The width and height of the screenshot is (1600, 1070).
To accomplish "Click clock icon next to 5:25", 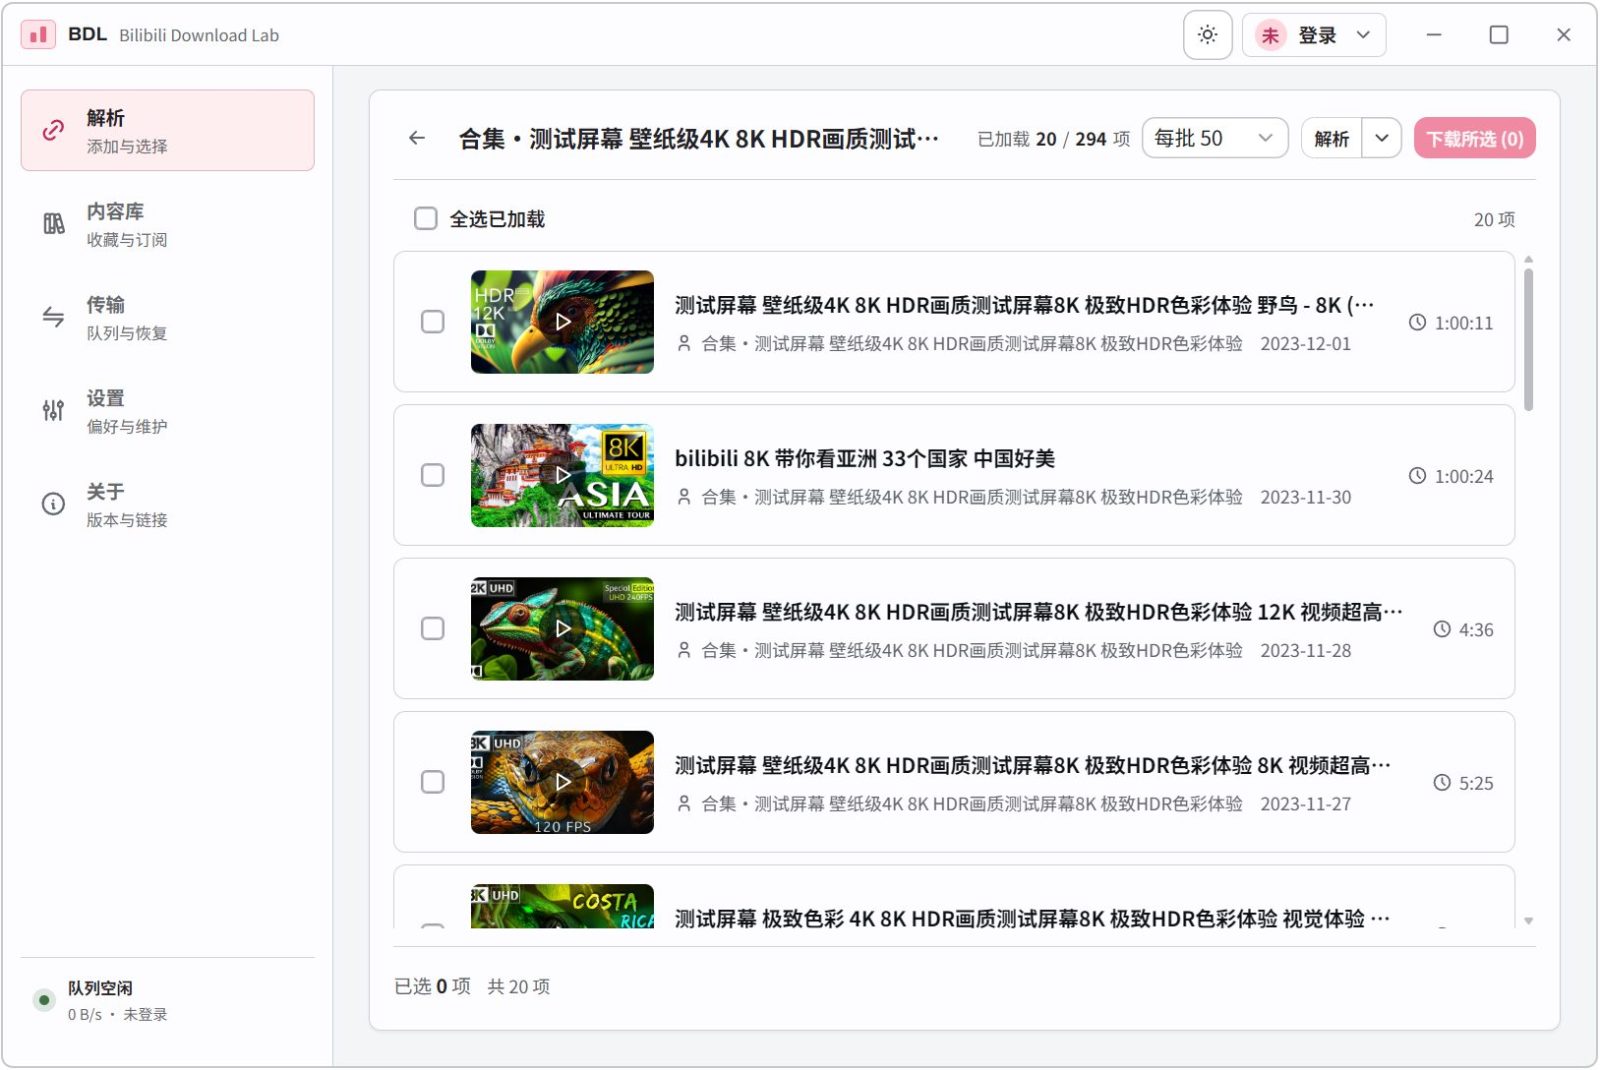I will point(1441,783).
